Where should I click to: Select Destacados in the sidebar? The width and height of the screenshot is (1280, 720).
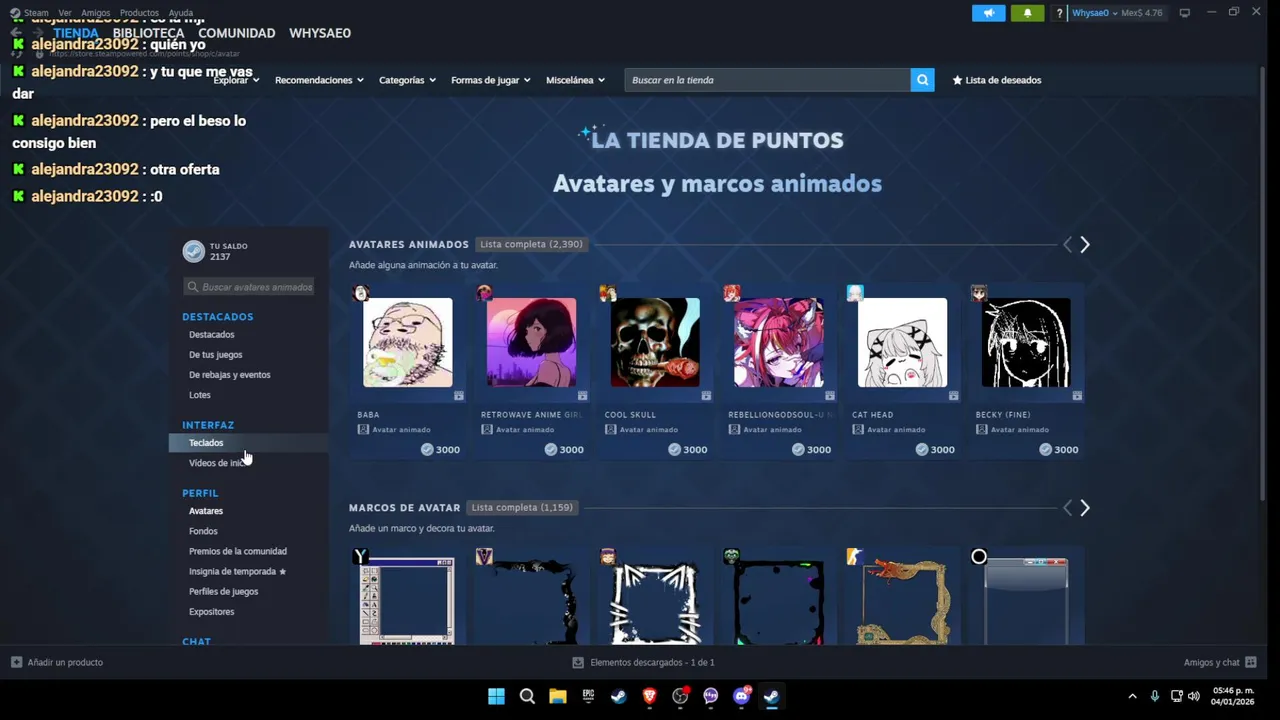pyautogui.click(x=211, y=335)
